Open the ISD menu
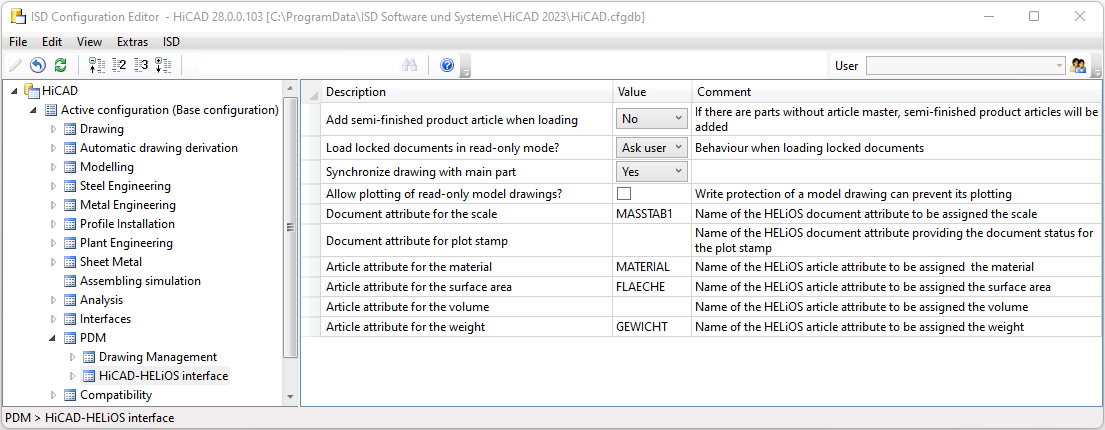The width and height of the screenshot is (1105, 430). (x=171, y=42)
